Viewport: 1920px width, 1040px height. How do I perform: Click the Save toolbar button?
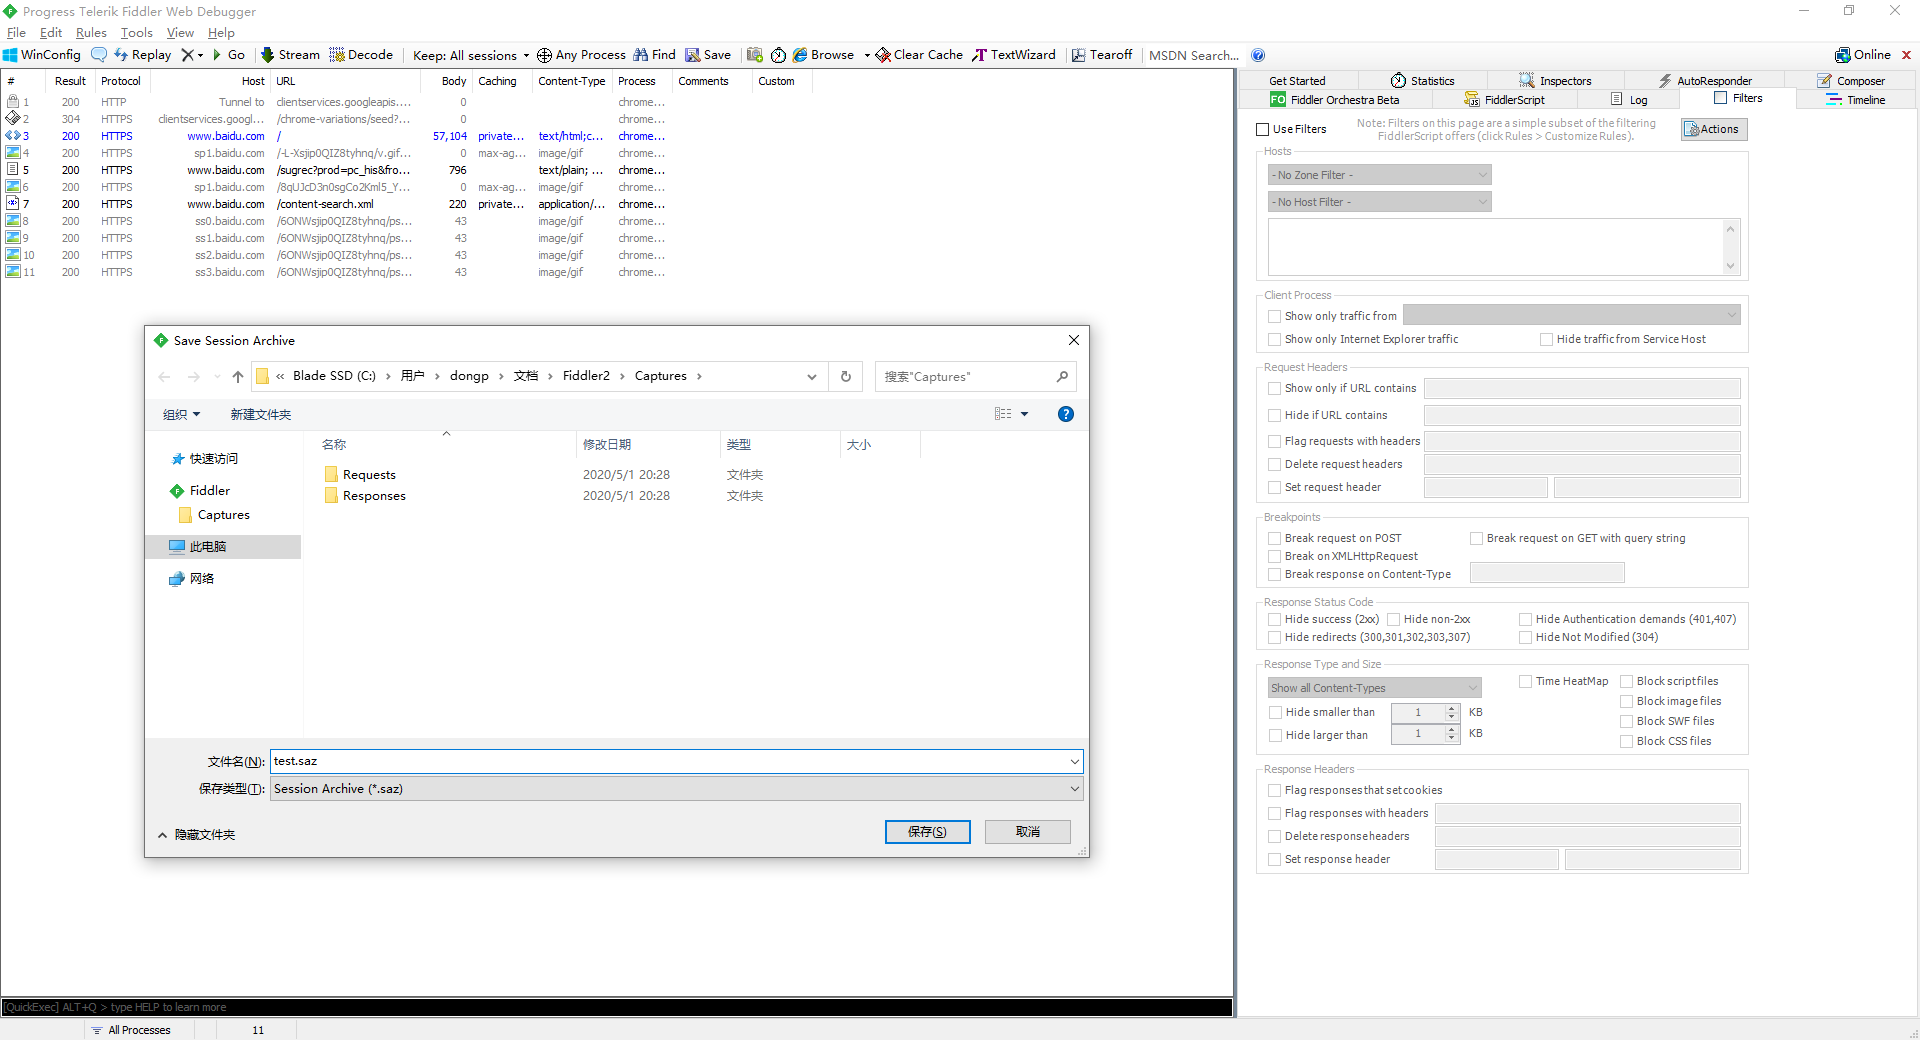pos(708,55)
